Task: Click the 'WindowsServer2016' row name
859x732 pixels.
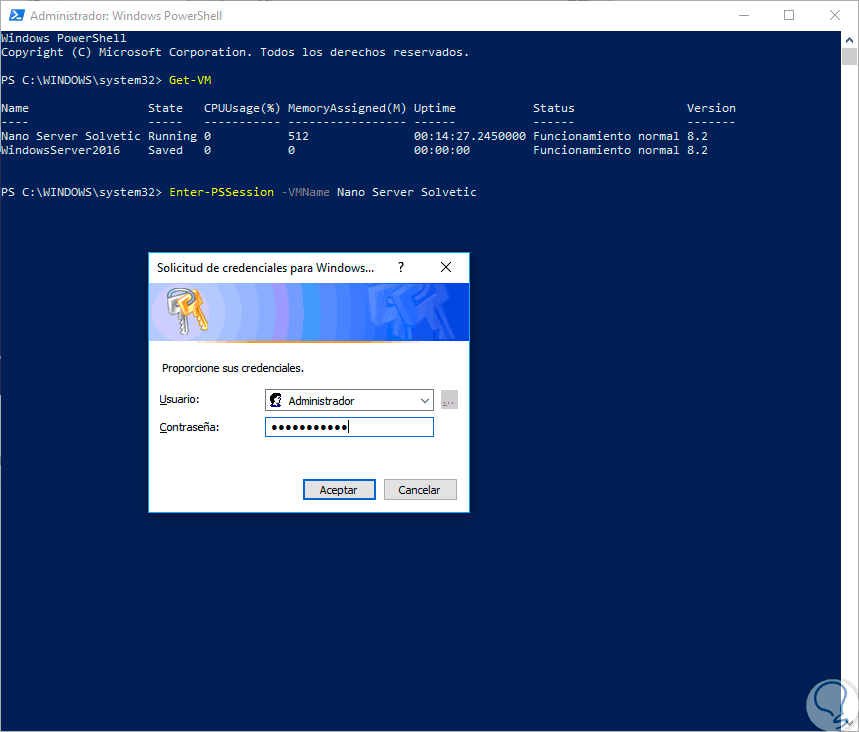Action: (60, 150)
